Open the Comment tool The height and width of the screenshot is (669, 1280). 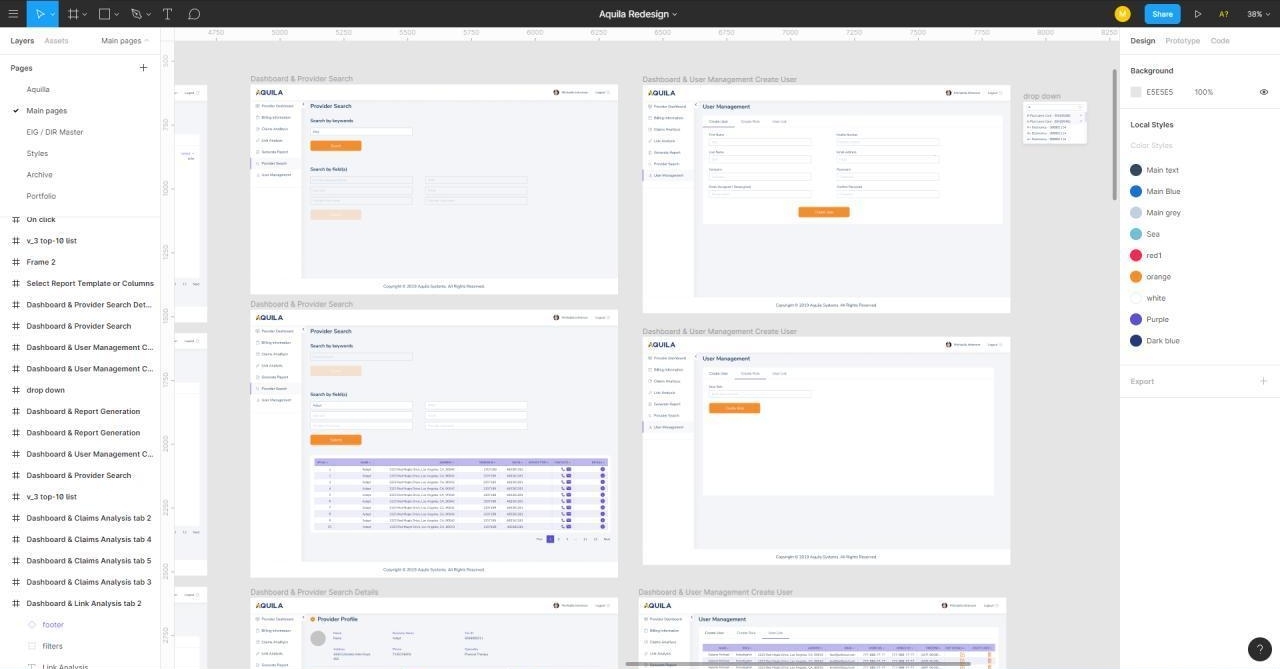(191, 13)
